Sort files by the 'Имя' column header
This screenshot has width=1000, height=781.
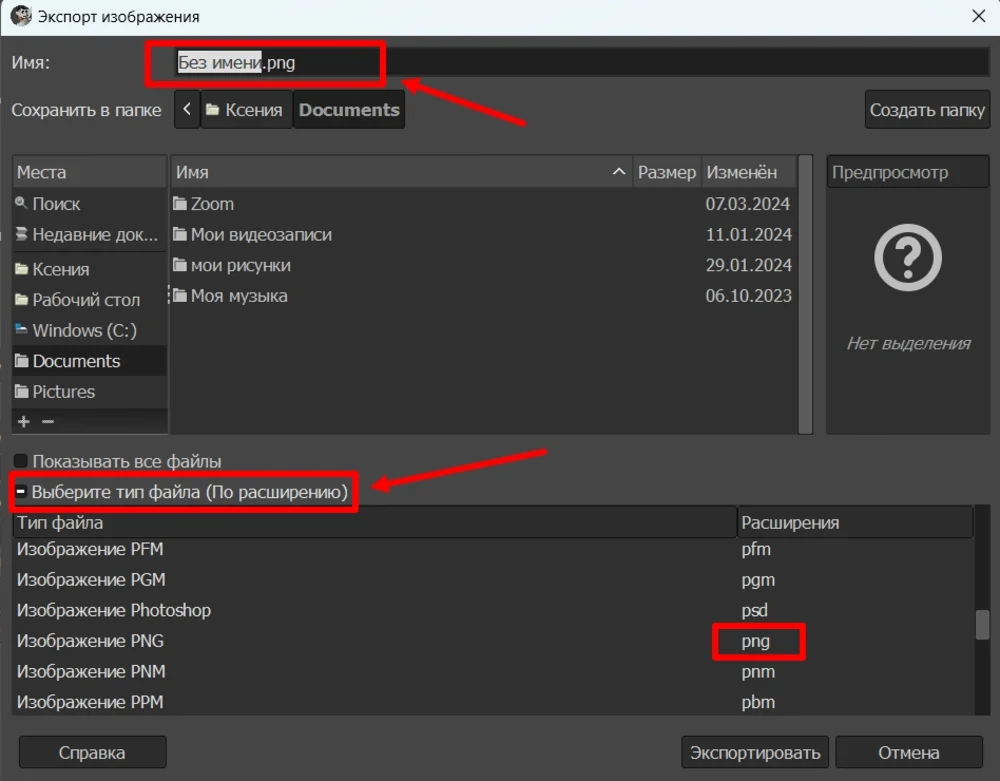click(400, 173)
